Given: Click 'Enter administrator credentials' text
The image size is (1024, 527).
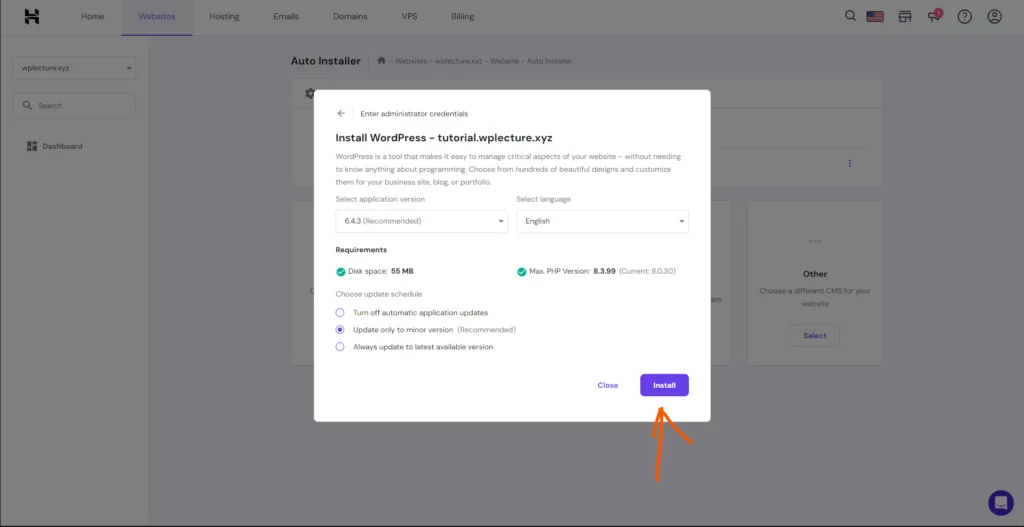Looking at the screenshot, I should (414, 114).
